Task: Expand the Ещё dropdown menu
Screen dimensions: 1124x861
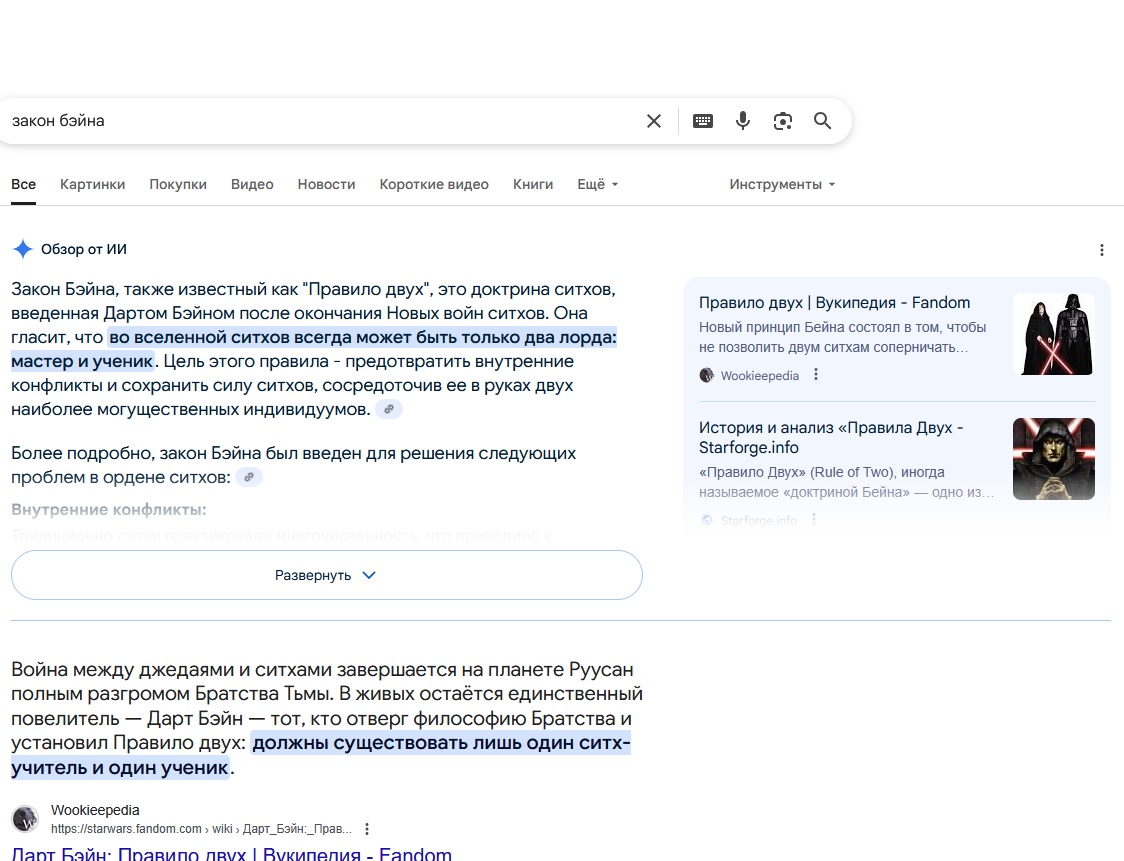Action: [x=598, y=184]
